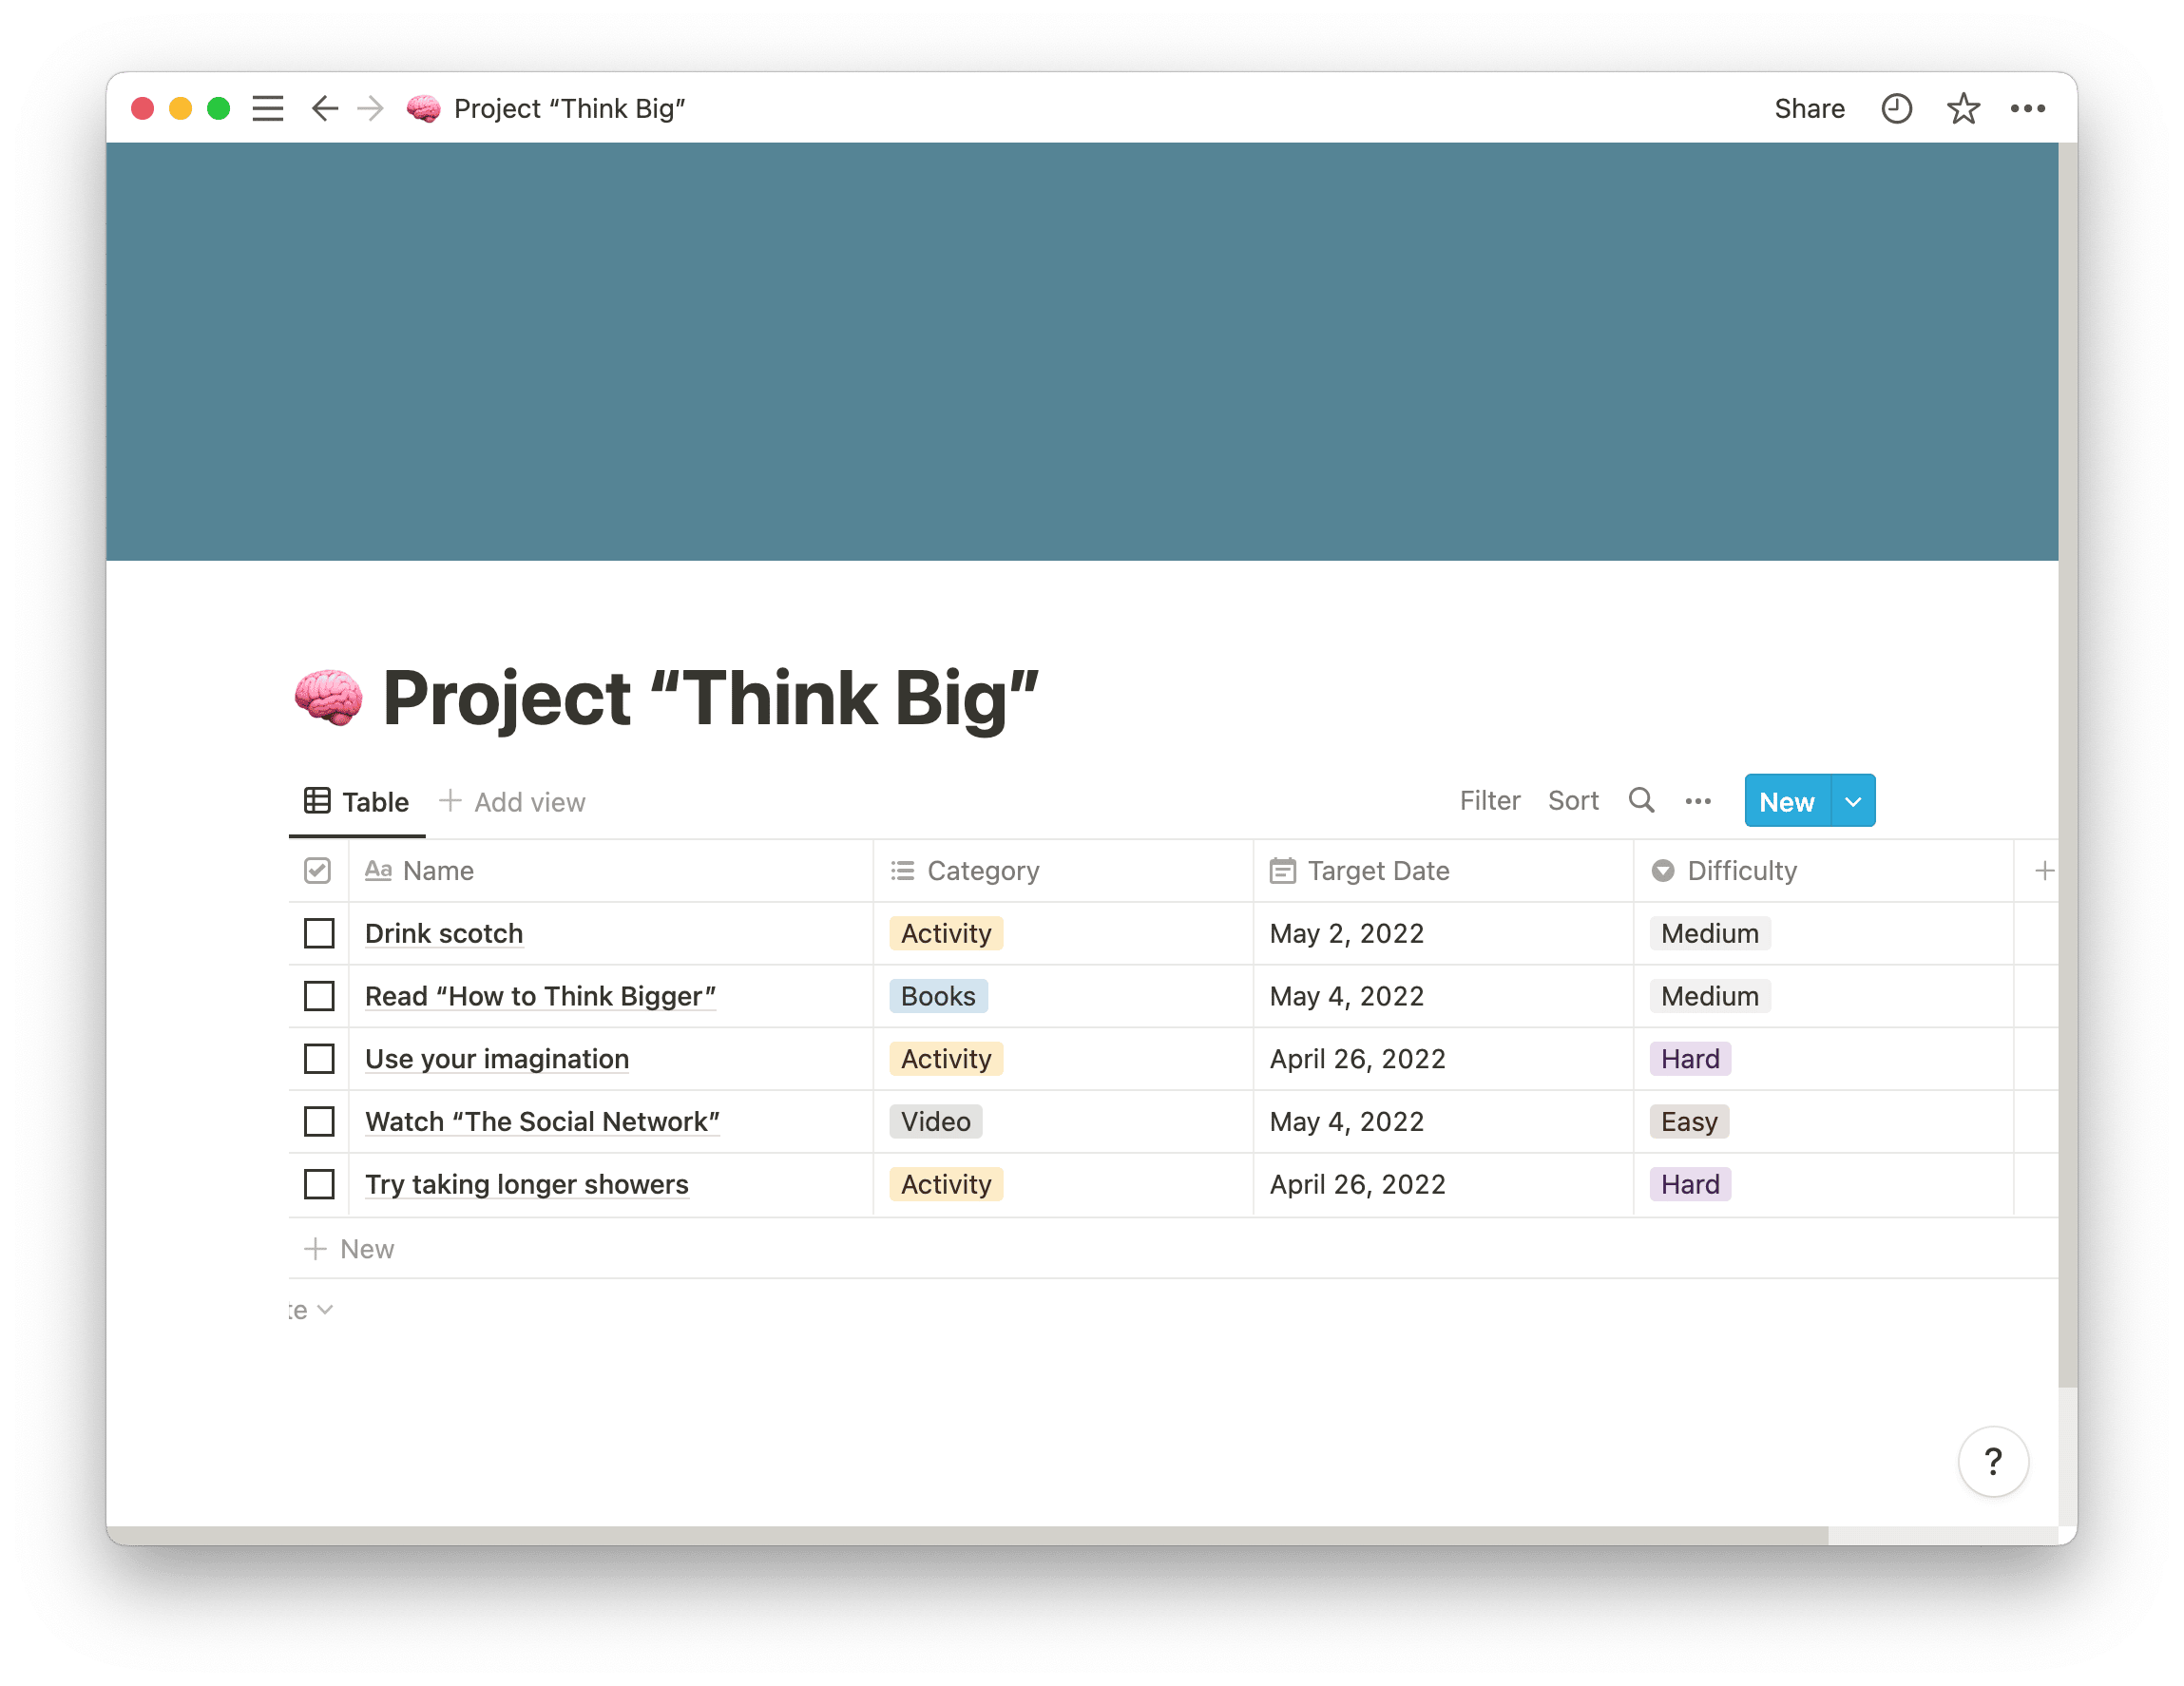Open the Name column header menu
Screen dimensions: 2184x1686
[610, 870]
